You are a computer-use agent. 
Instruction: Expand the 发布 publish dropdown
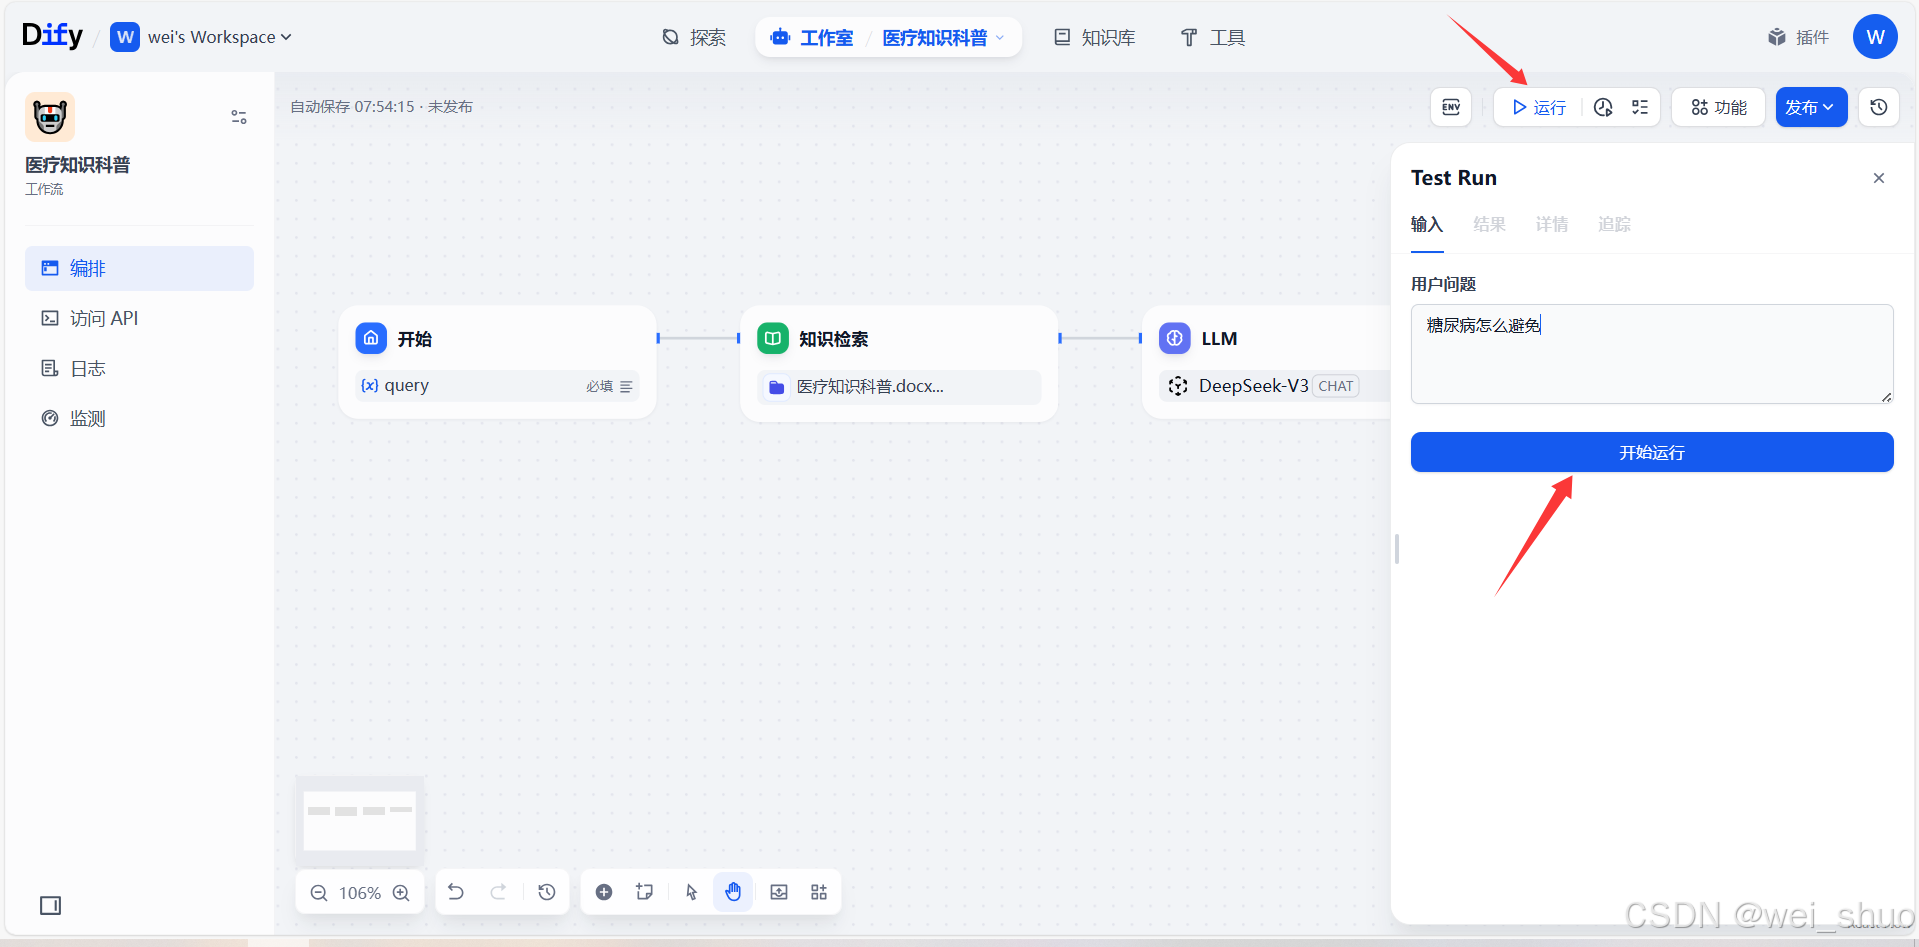point(1811,107)
